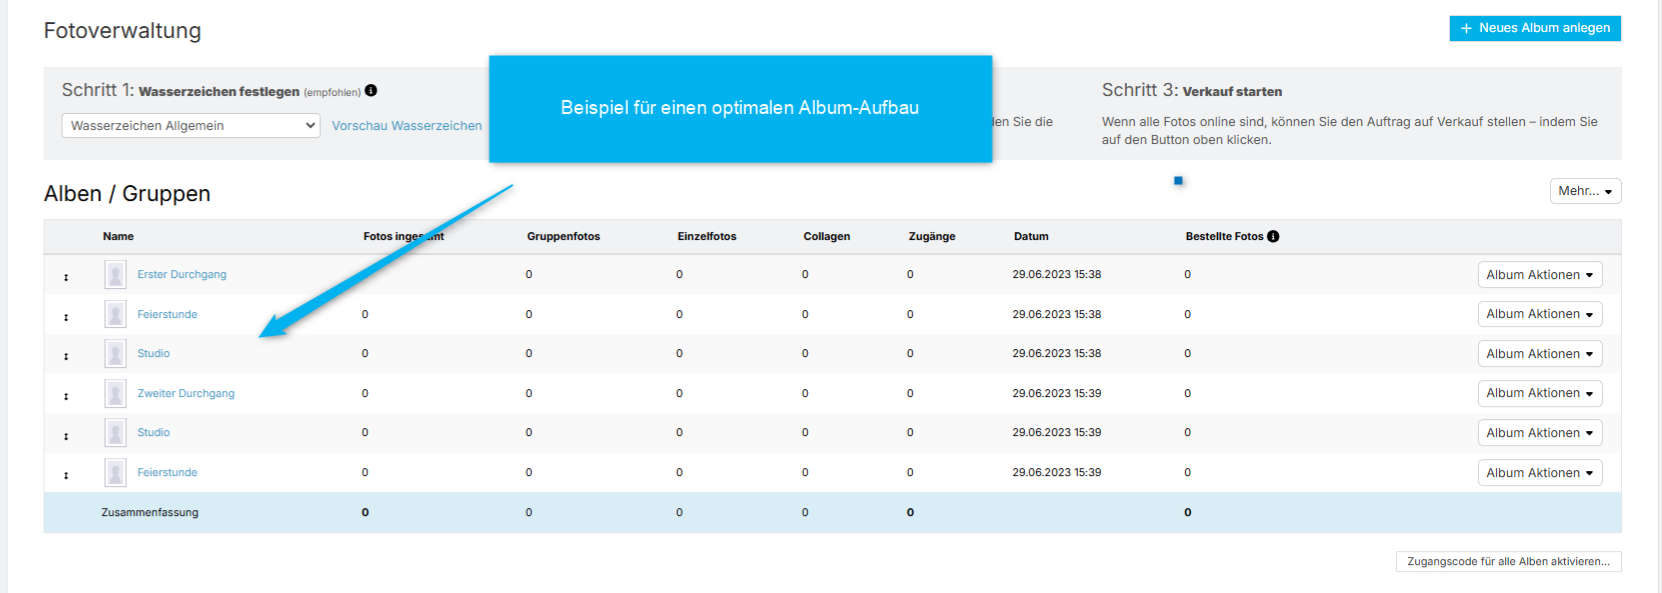Open Album Aktionen for Erster Durchgang
The image size is (1662, 593).
coord(1539,275)
